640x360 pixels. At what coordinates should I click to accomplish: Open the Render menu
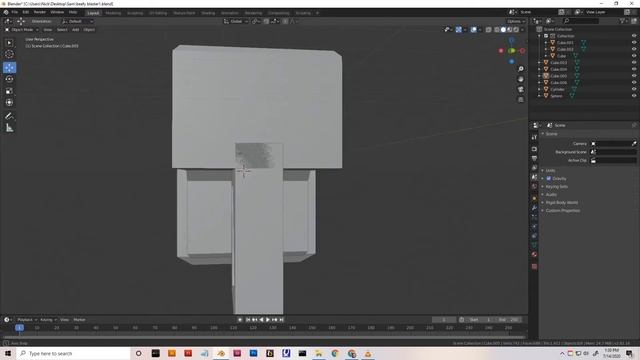(x=40, y=12)
